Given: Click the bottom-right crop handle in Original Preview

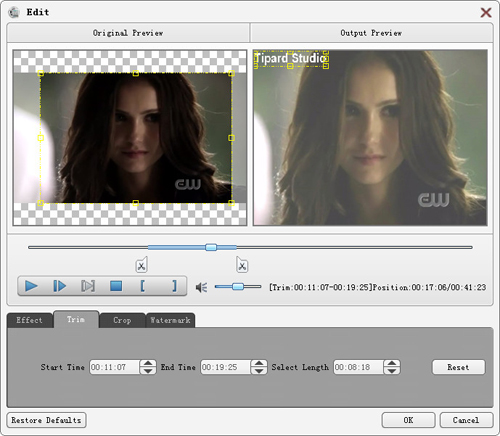Looking at the screenshot, I should pyautogui.click(x=231, y=203).
